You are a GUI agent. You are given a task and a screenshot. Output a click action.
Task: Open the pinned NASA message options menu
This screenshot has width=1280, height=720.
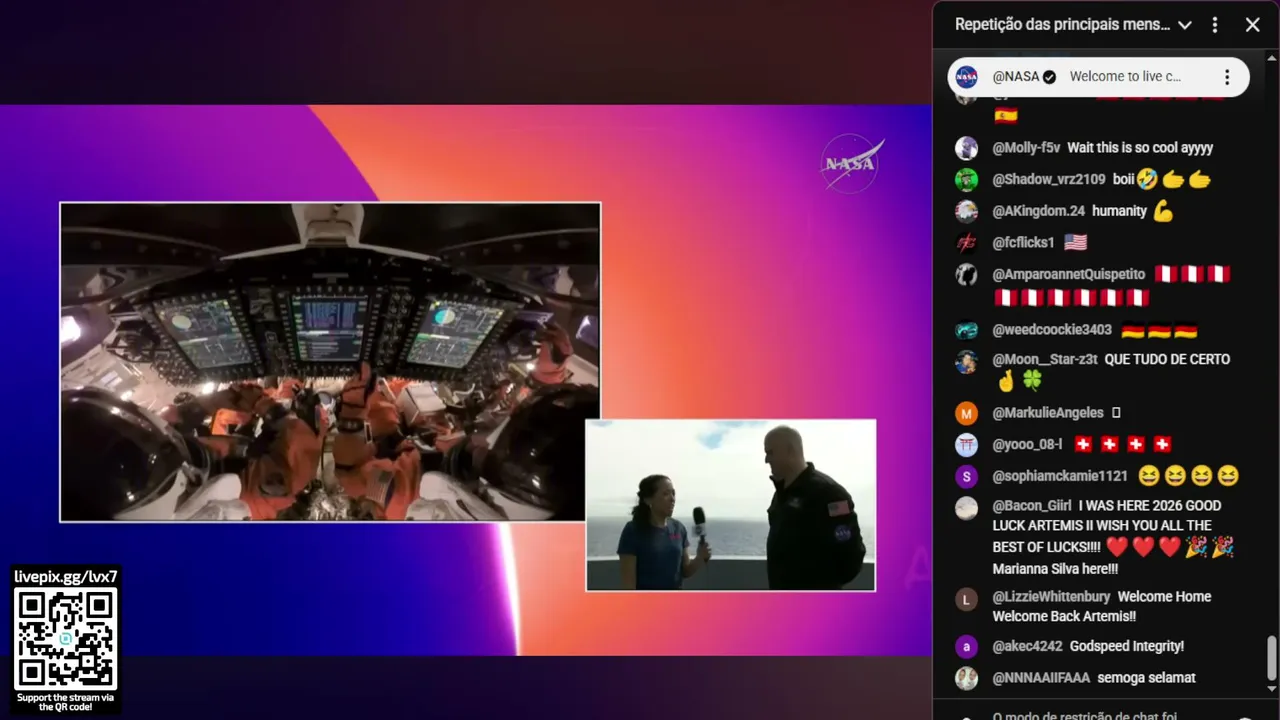pyautogui.click(x=1227, y=77)
